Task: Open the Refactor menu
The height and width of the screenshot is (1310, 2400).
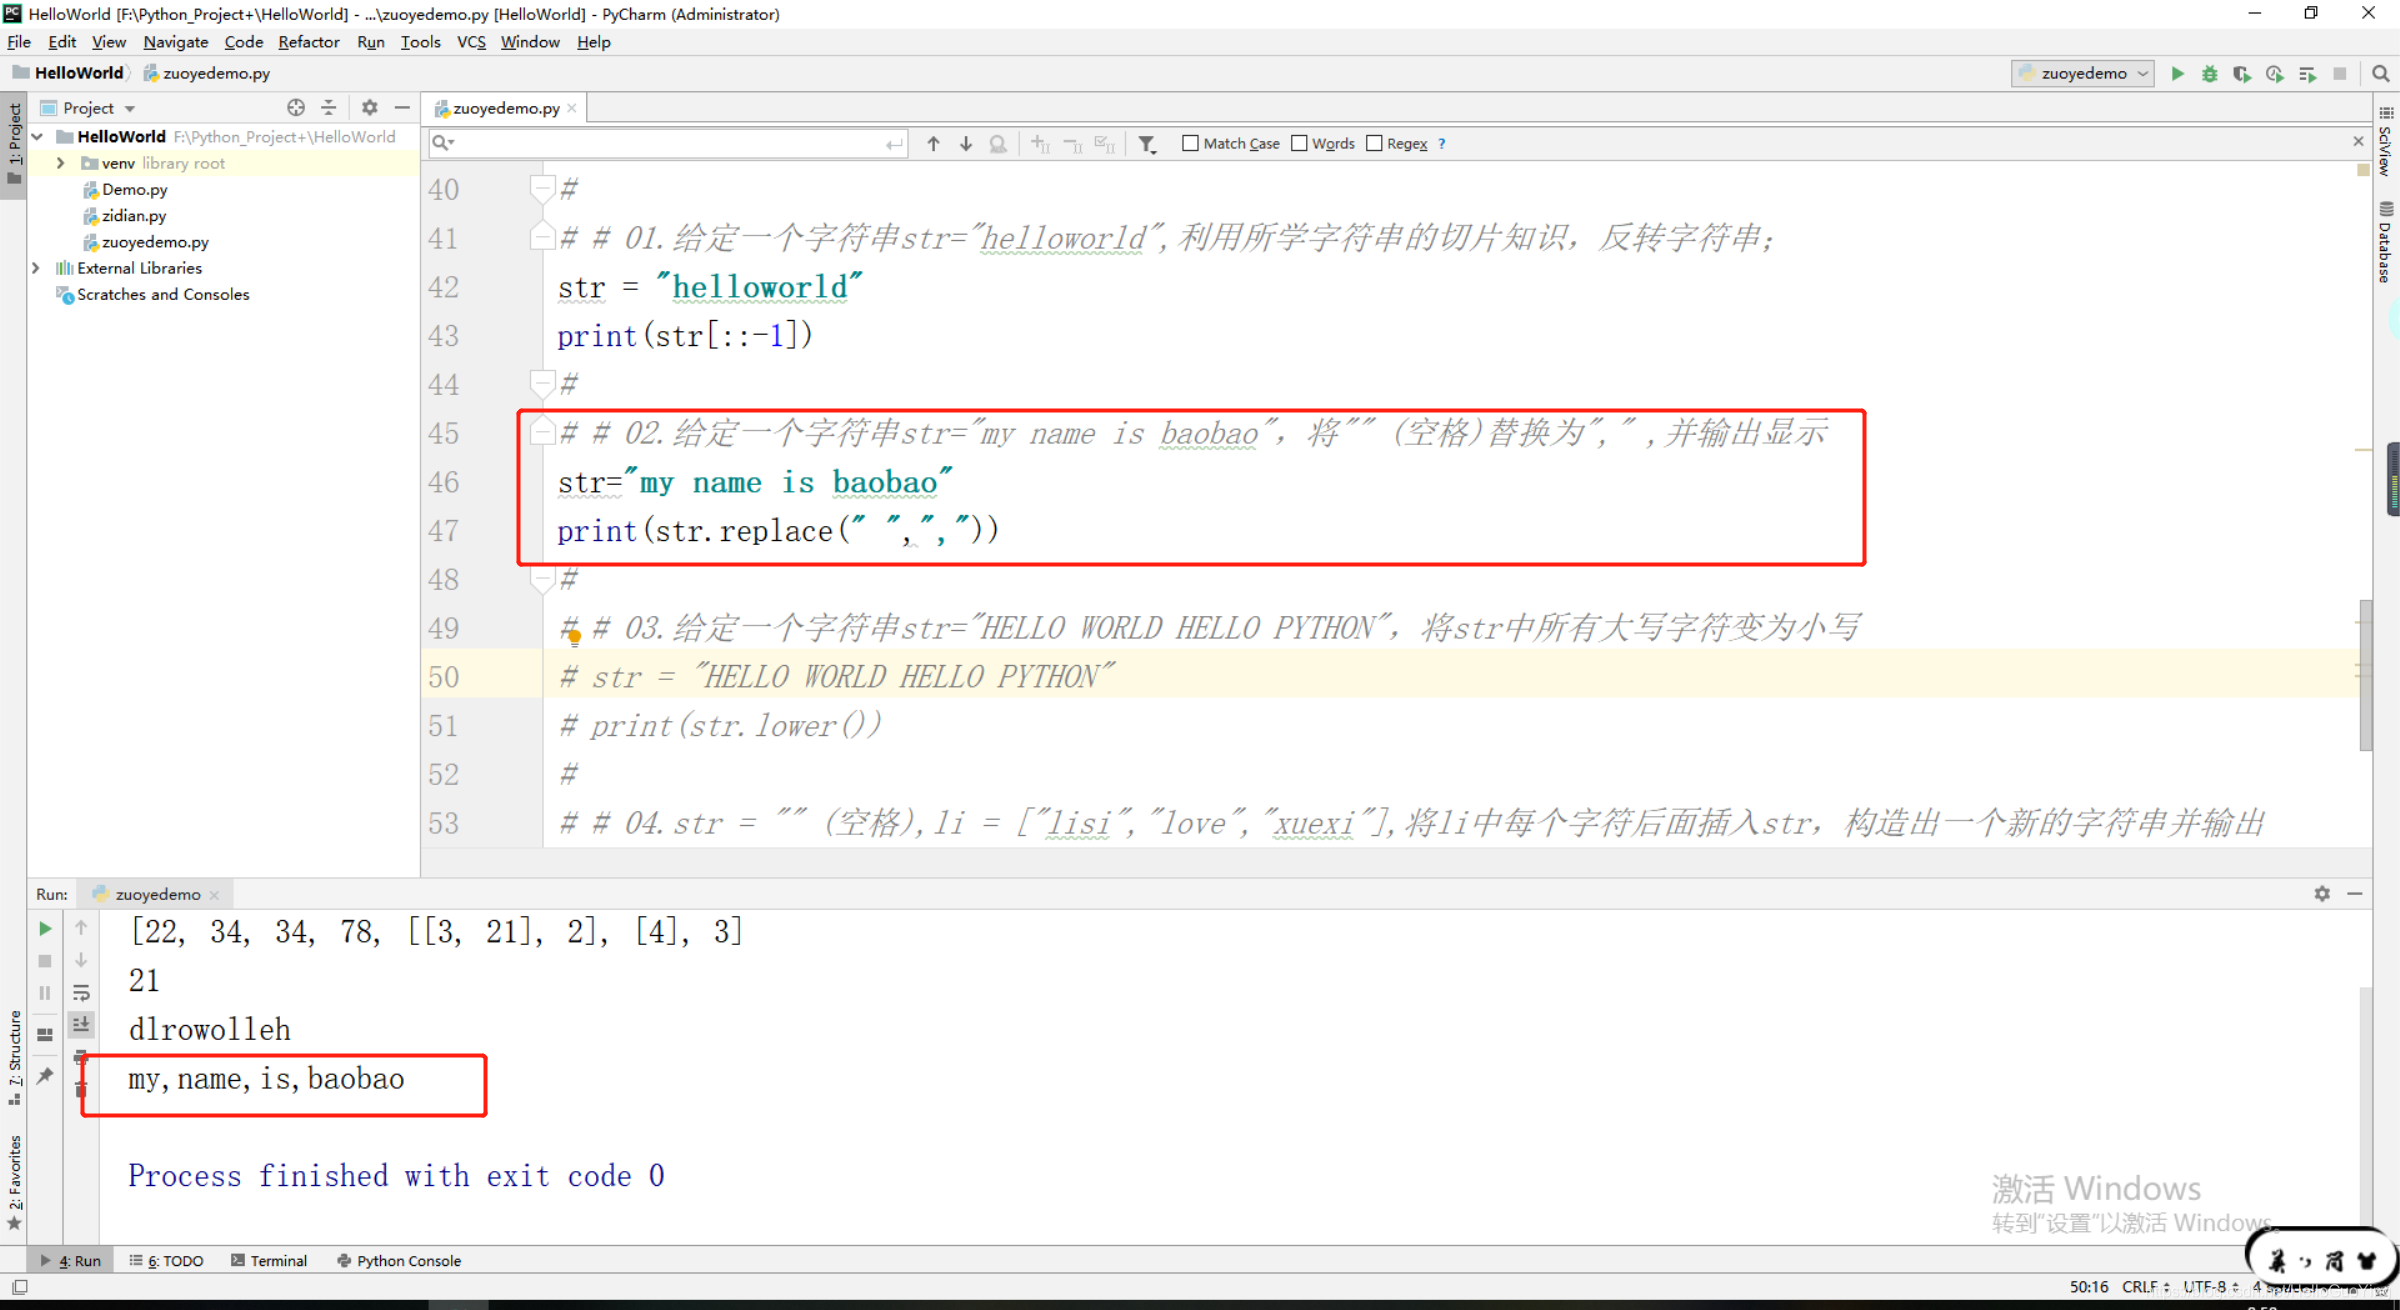Action: (x=308, y=42)
